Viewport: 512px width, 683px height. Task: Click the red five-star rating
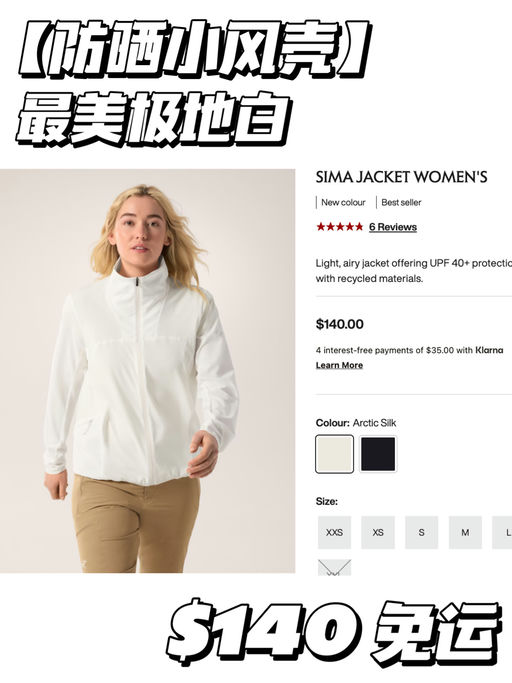point(339,227)
